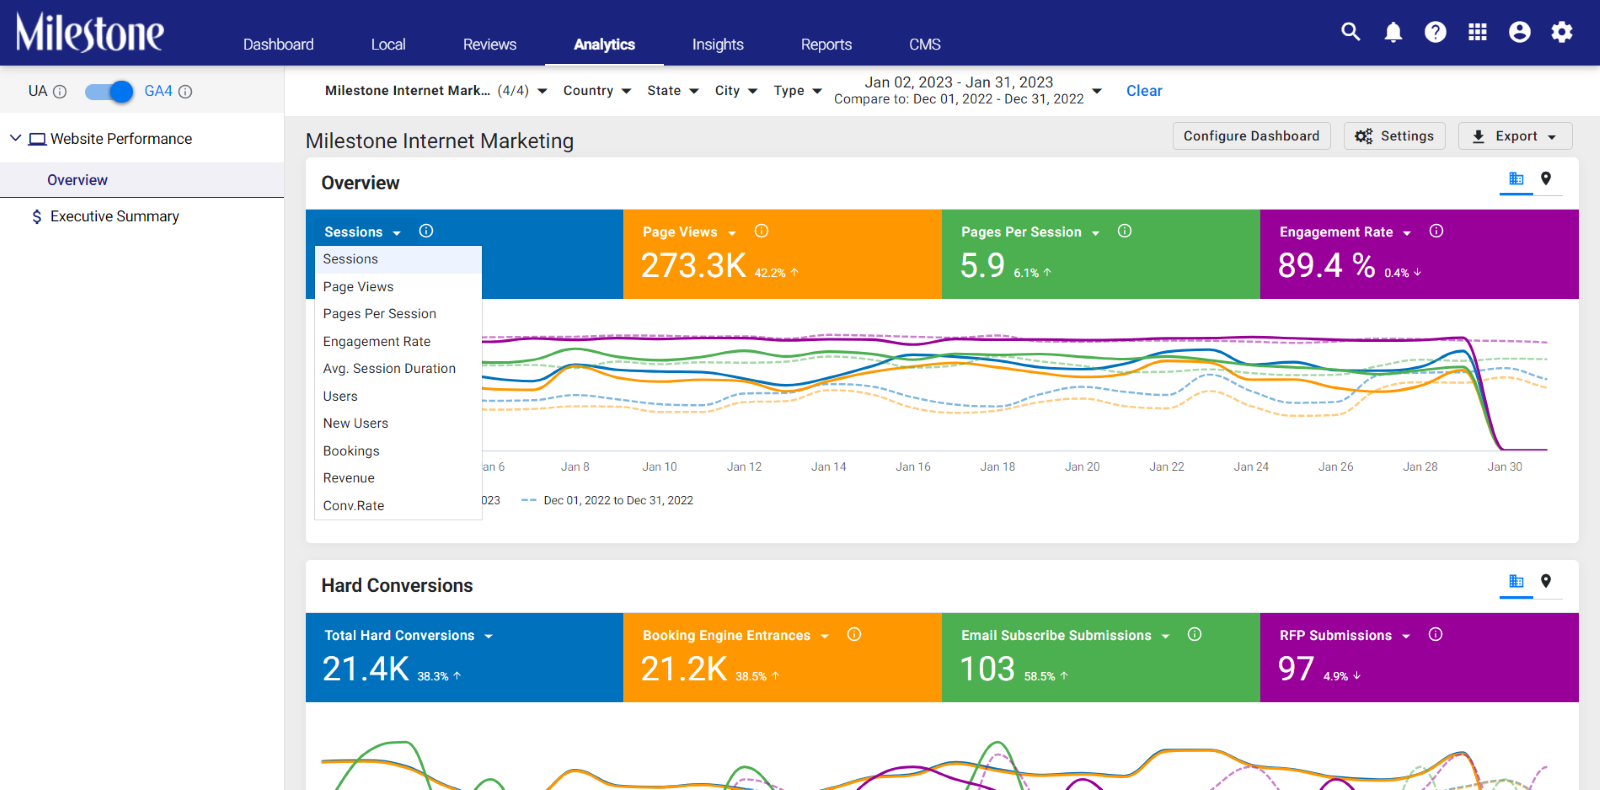Click the Sessions info icon
This screenshot has width=1600, height=790.
tap(426, 231)
